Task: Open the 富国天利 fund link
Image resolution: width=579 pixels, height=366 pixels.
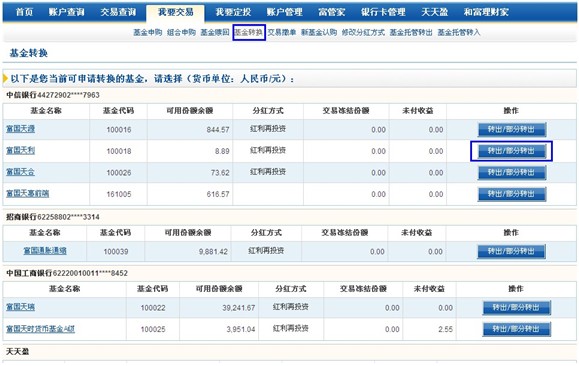Action: coord(21,150)
